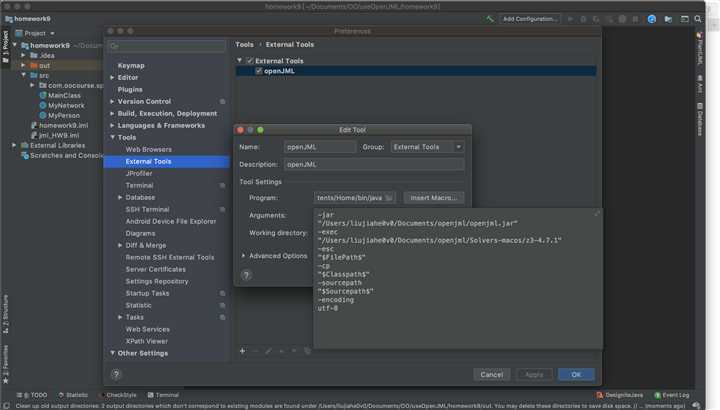Expand the Diff & Merge settings node

tap(120, 245)
